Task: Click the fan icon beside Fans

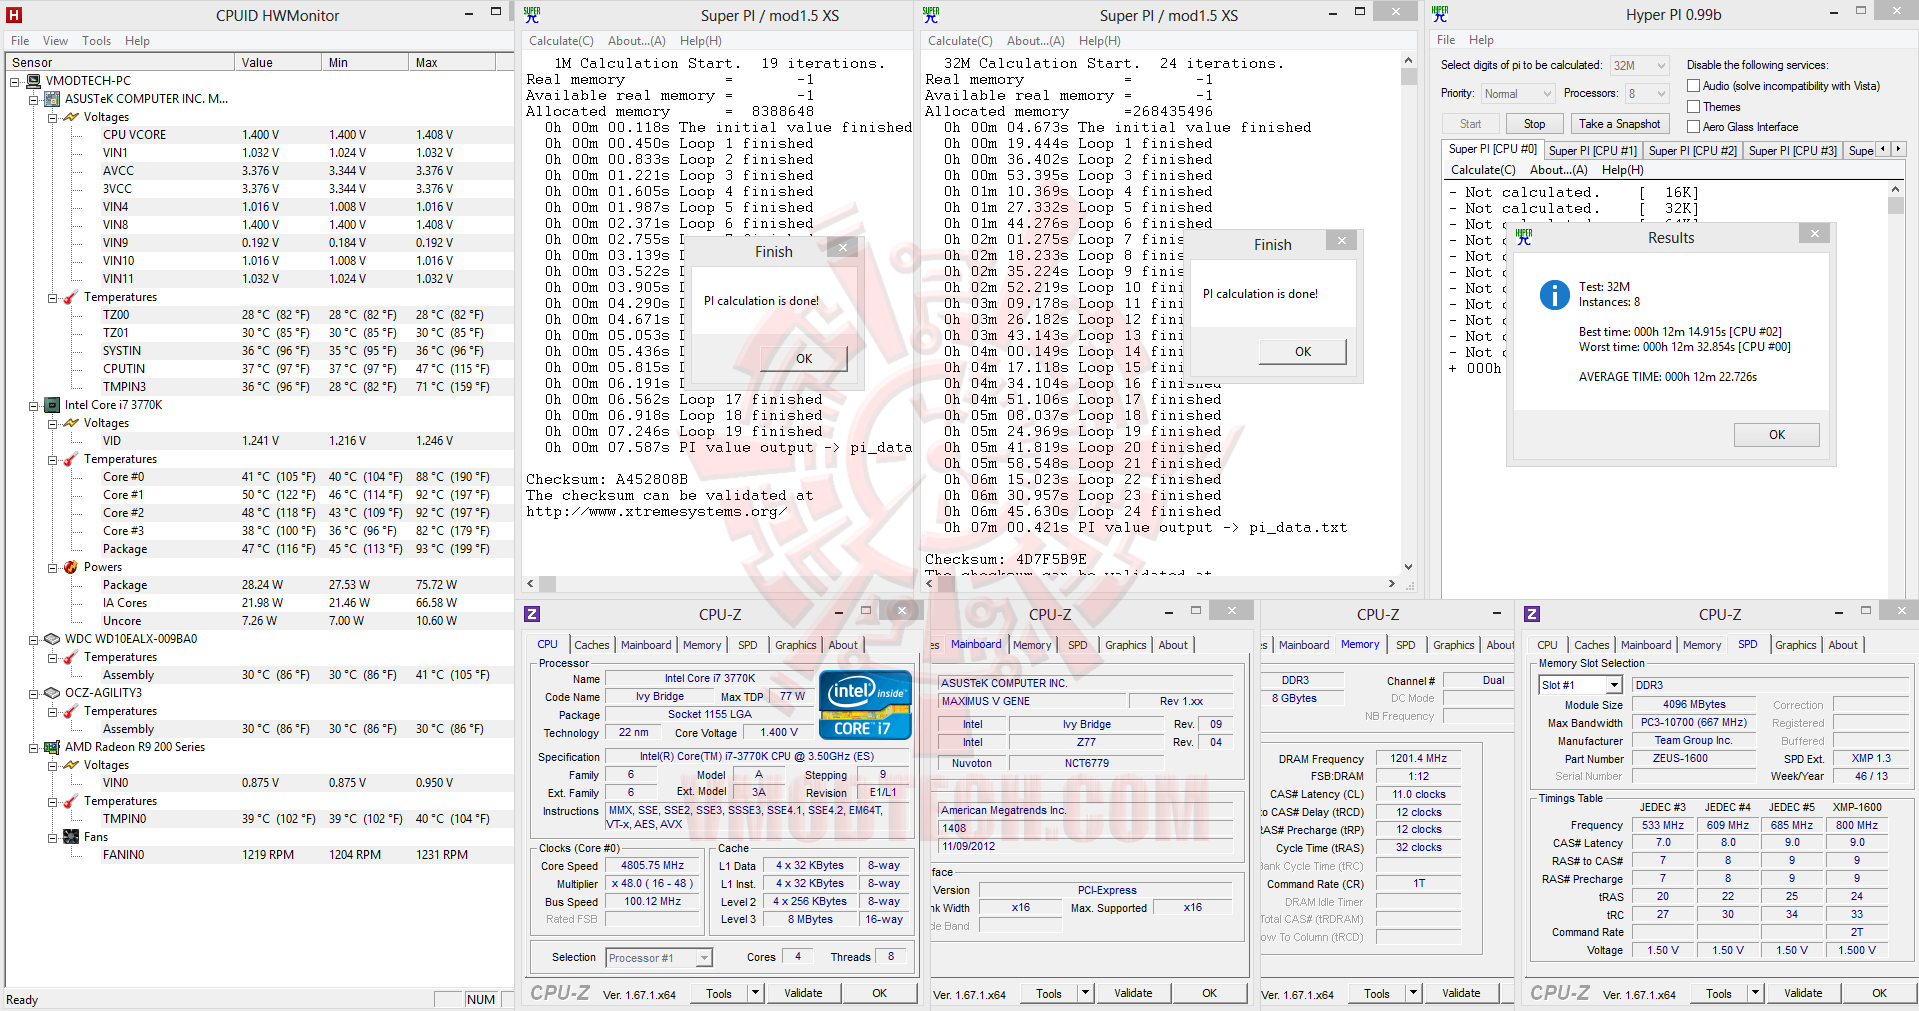Action: [x=71, y=837]
